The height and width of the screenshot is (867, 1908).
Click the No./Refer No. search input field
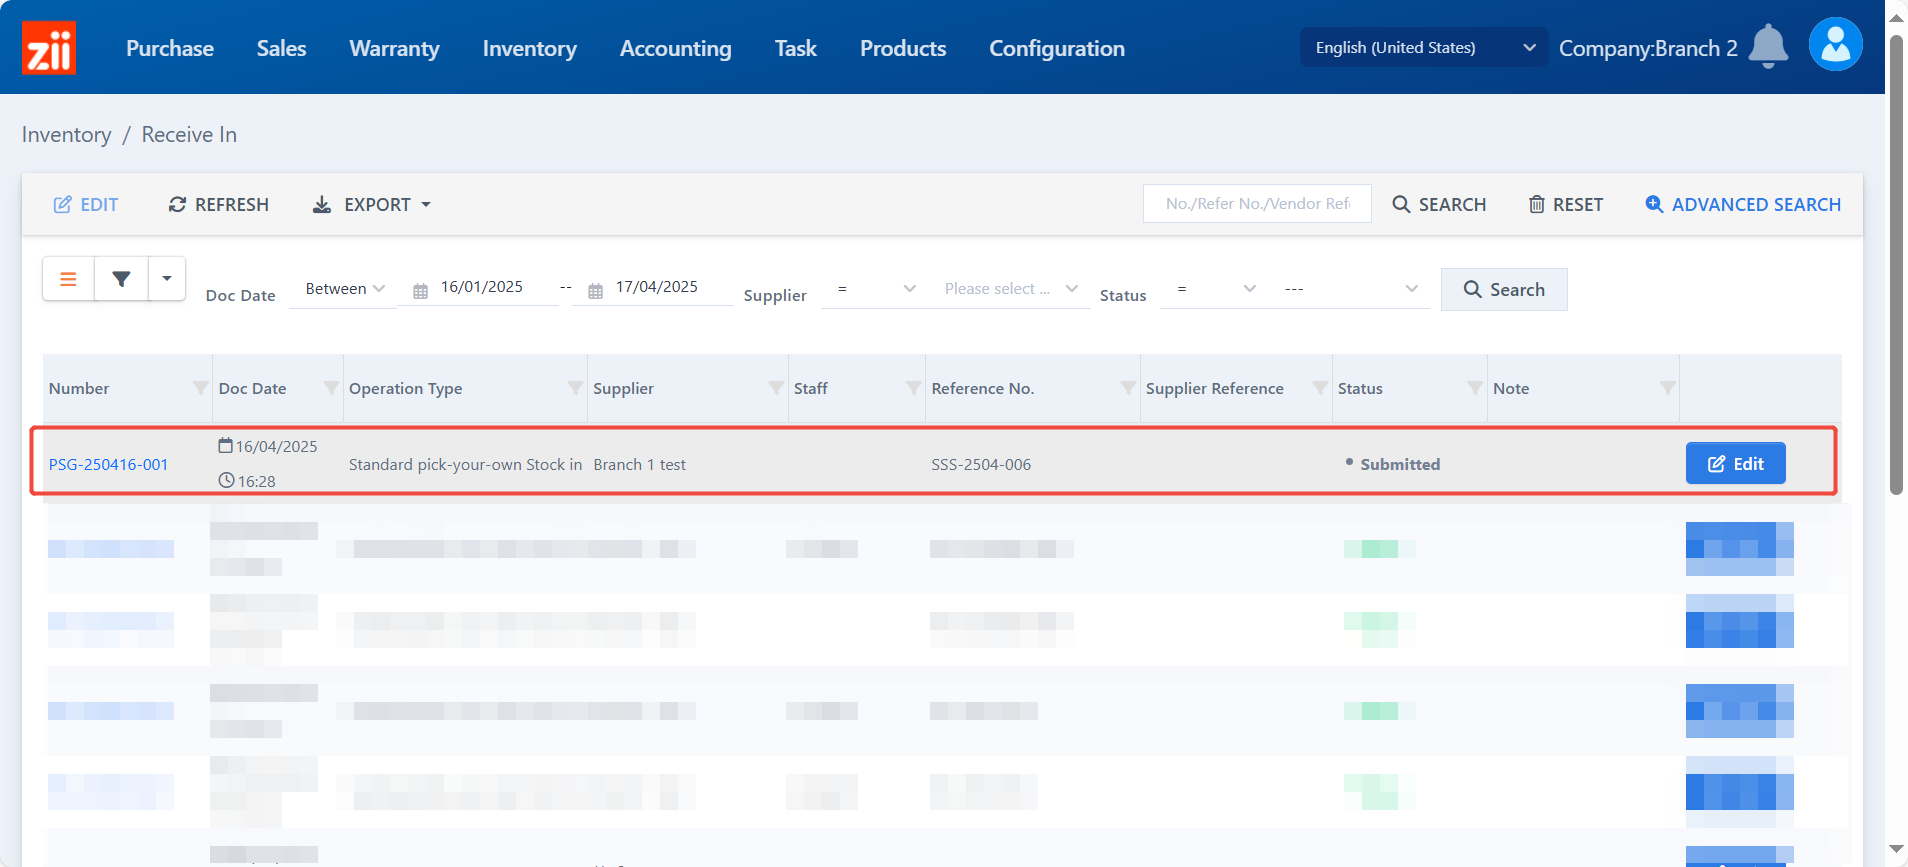tap(1257, 204)
